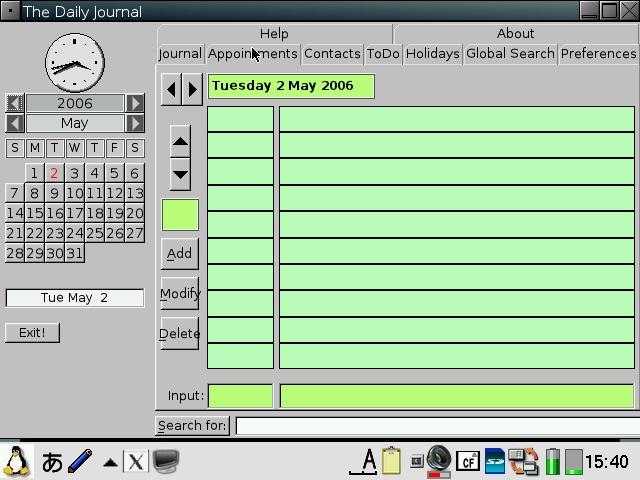Open the Help menu
The height and width of the screenshot is (480, 640).
[274, 34]
